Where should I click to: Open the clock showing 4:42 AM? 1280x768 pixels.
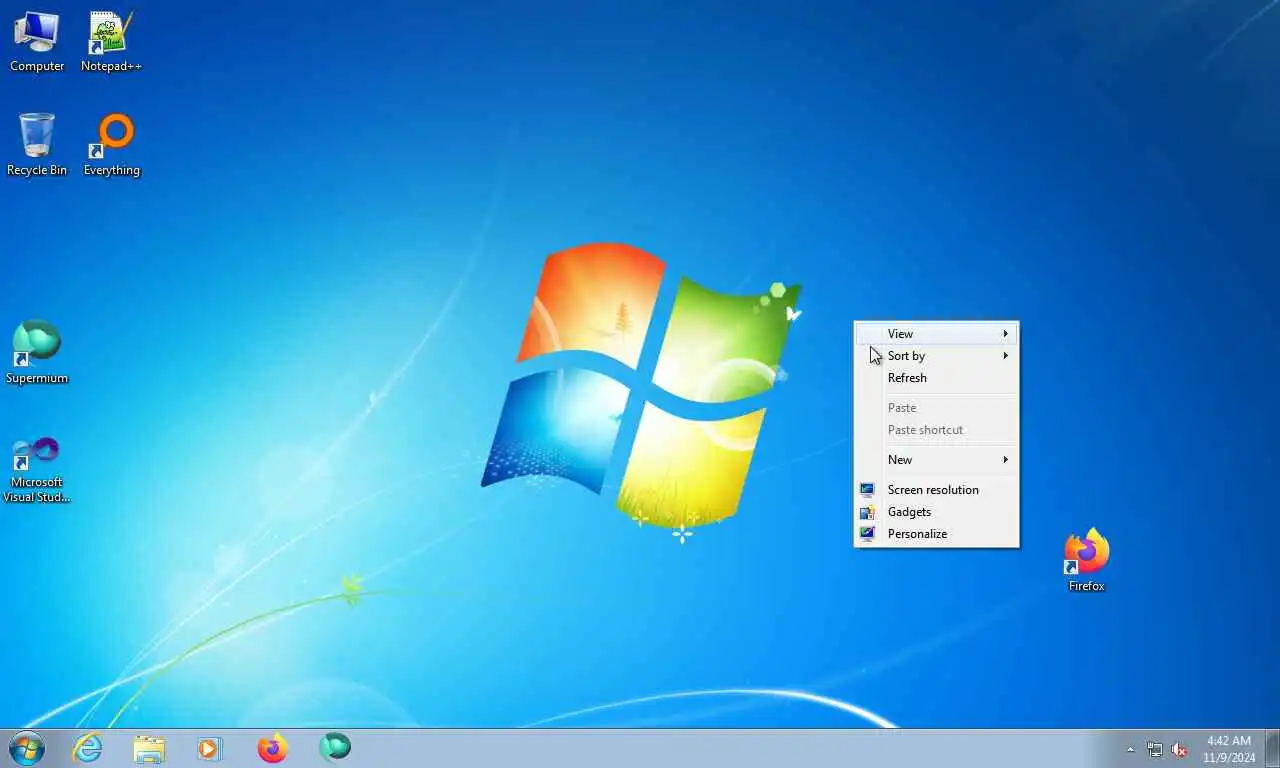(1229, 749)
